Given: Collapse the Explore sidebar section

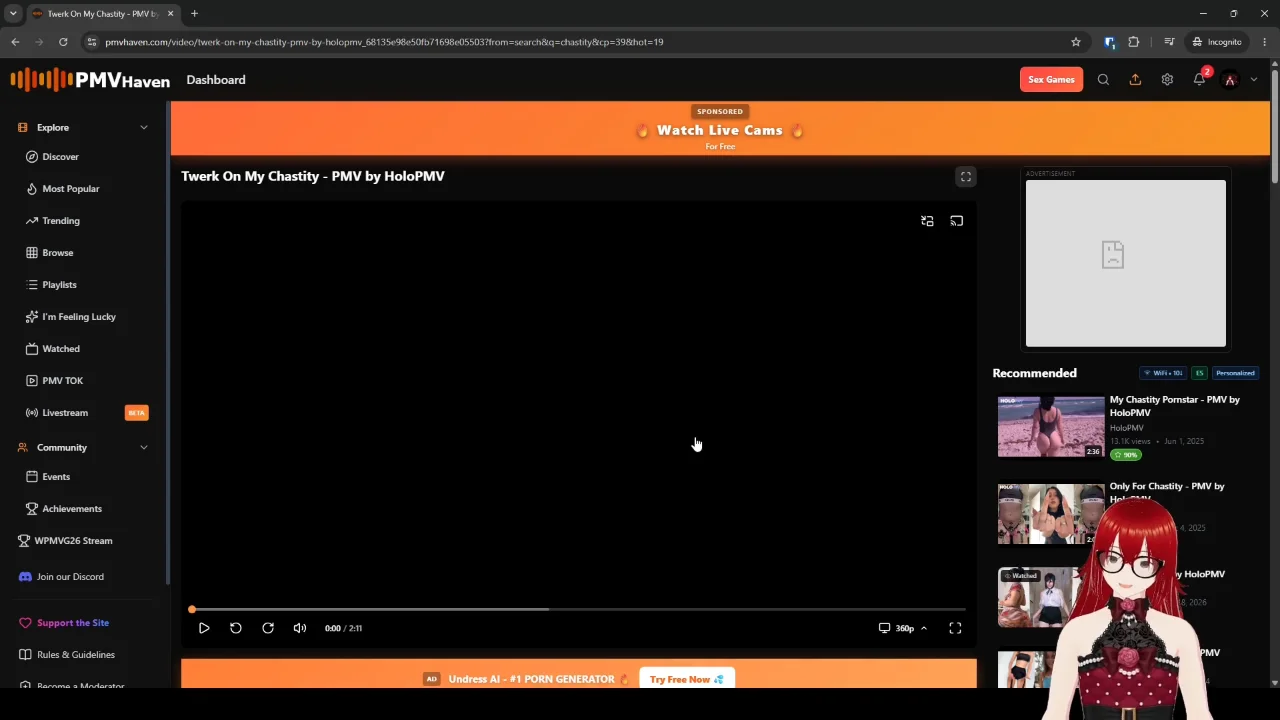Looking at the screenshot, I should pos(144,128).
